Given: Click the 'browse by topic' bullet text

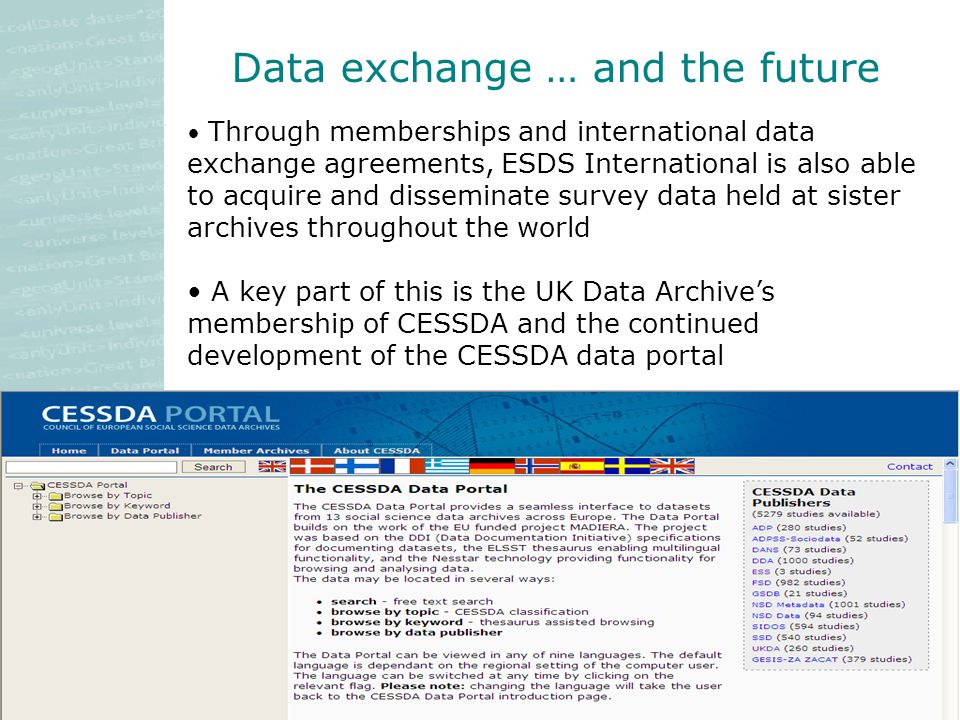Looking at the screenshot, I should (385, 612).
